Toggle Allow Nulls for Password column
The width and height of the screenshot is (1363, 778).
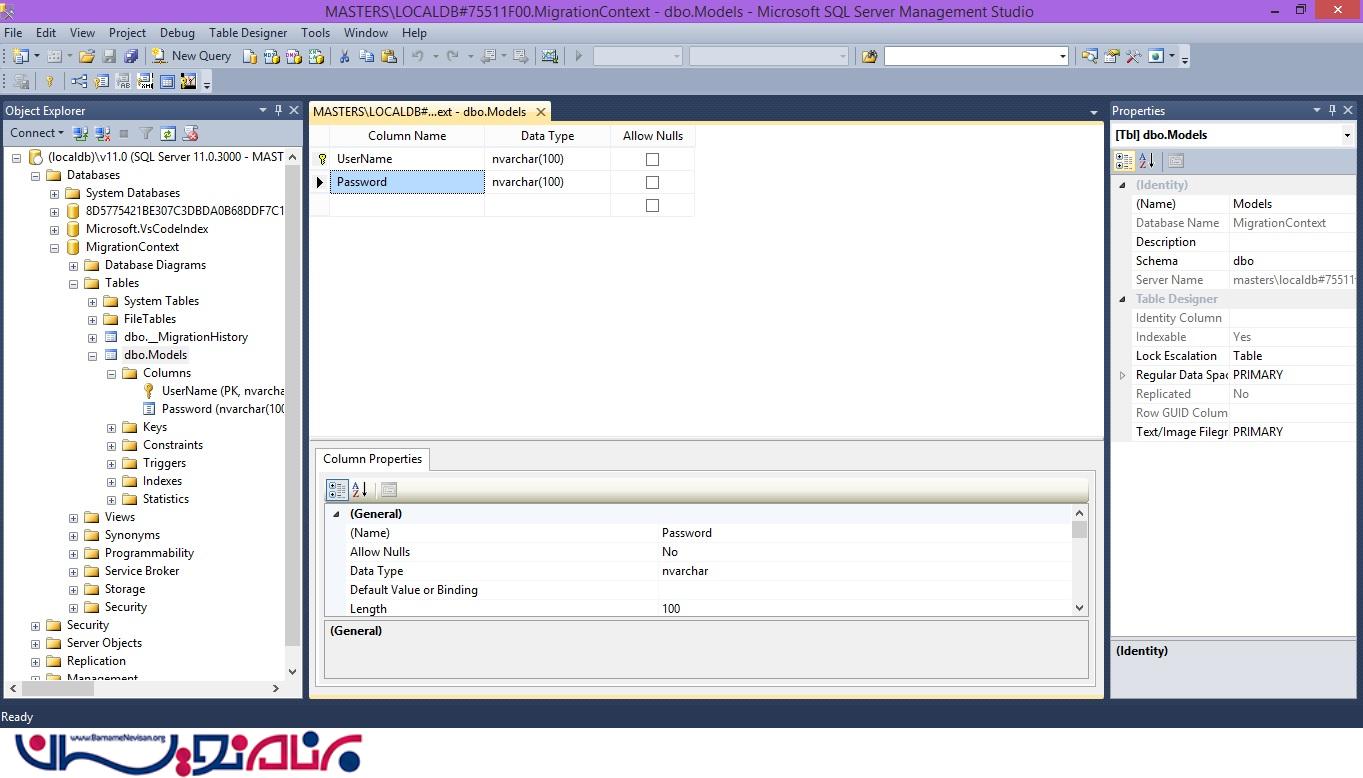[x=652, y=182]
